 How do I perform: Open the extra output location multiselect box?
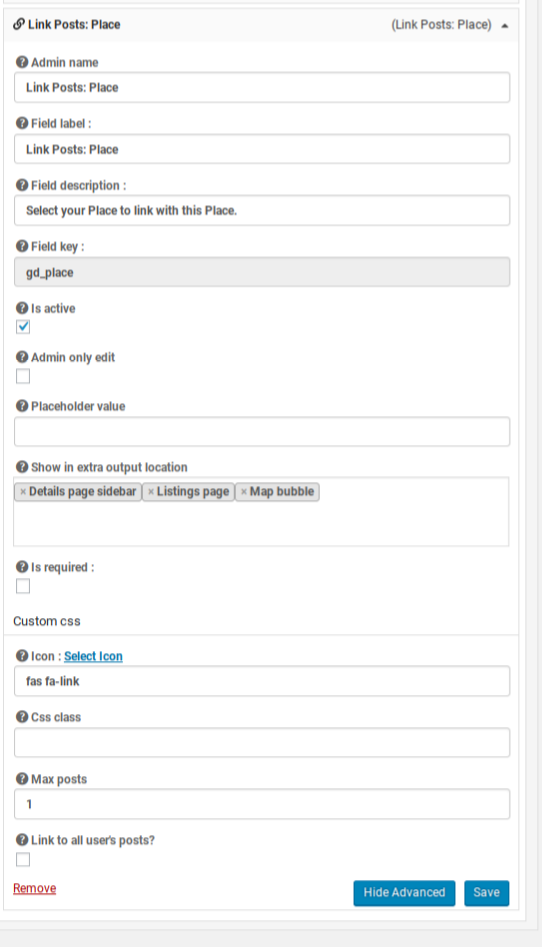coord(261,512)
